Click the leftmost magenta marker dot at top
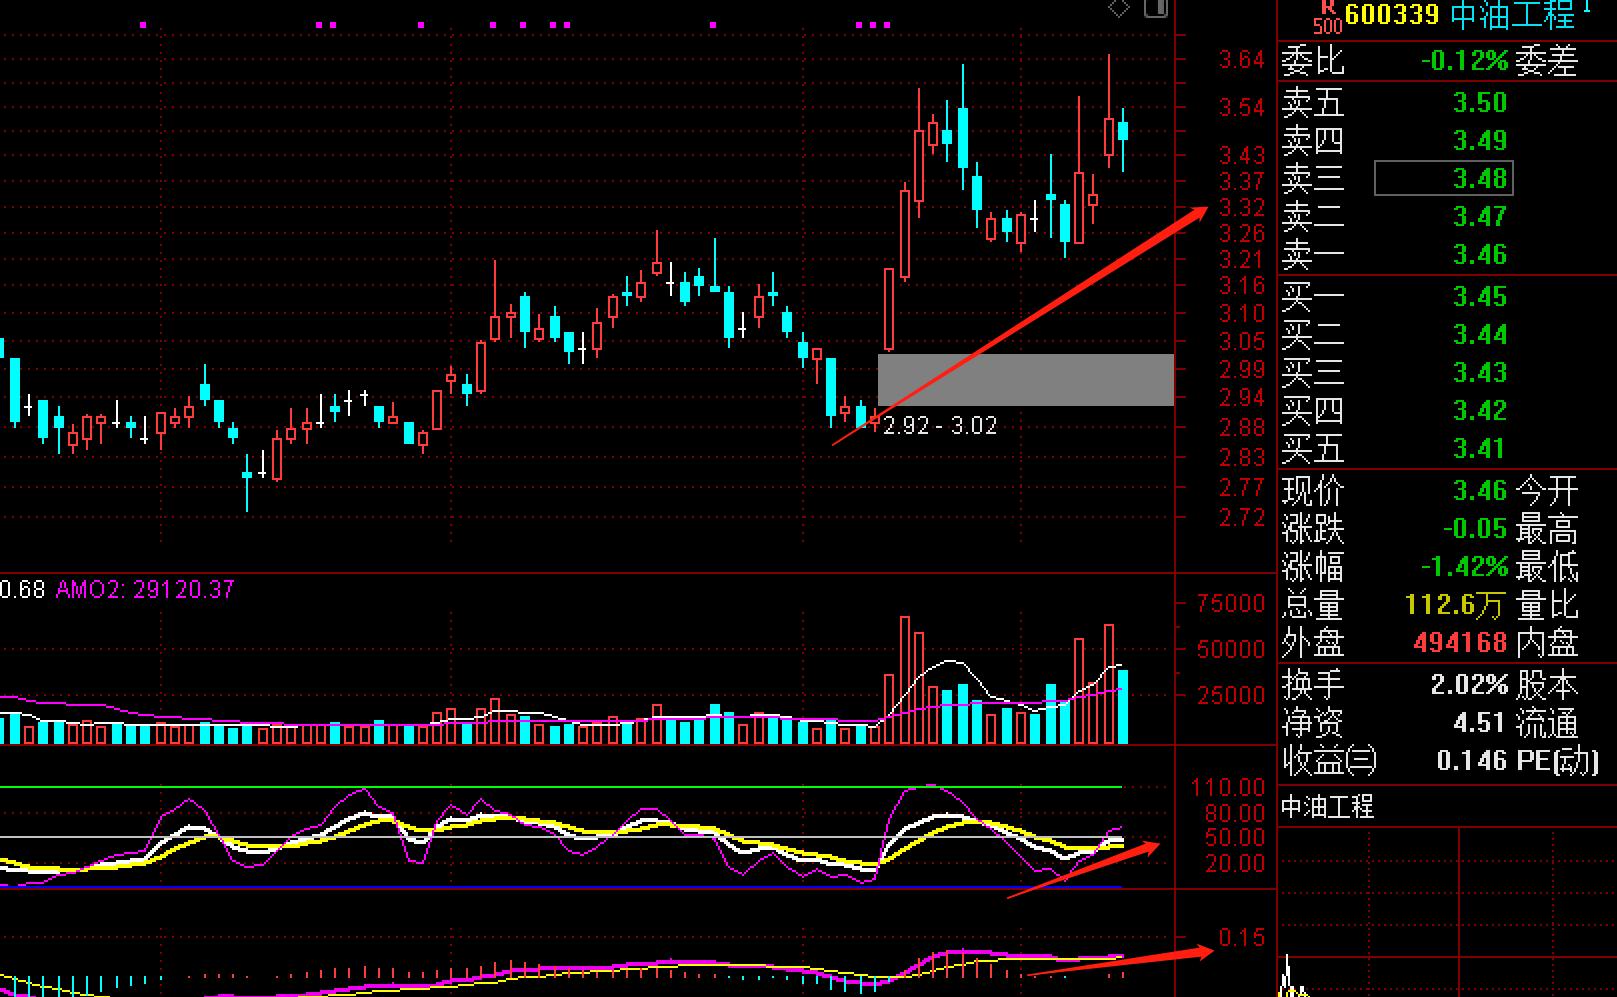Screen dimensions: 1617x997 pos(144,25)
